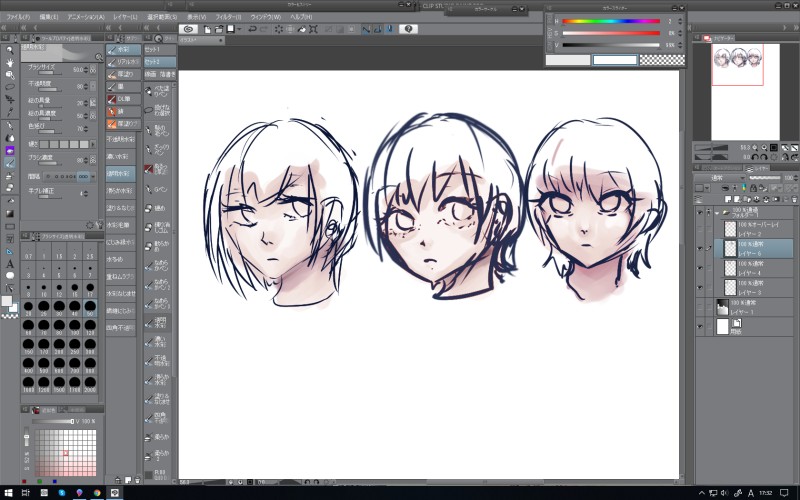The width and height of the screenshot is (800, 500).
Task: Show the overlay layer 2
Action: coord(700,230)
